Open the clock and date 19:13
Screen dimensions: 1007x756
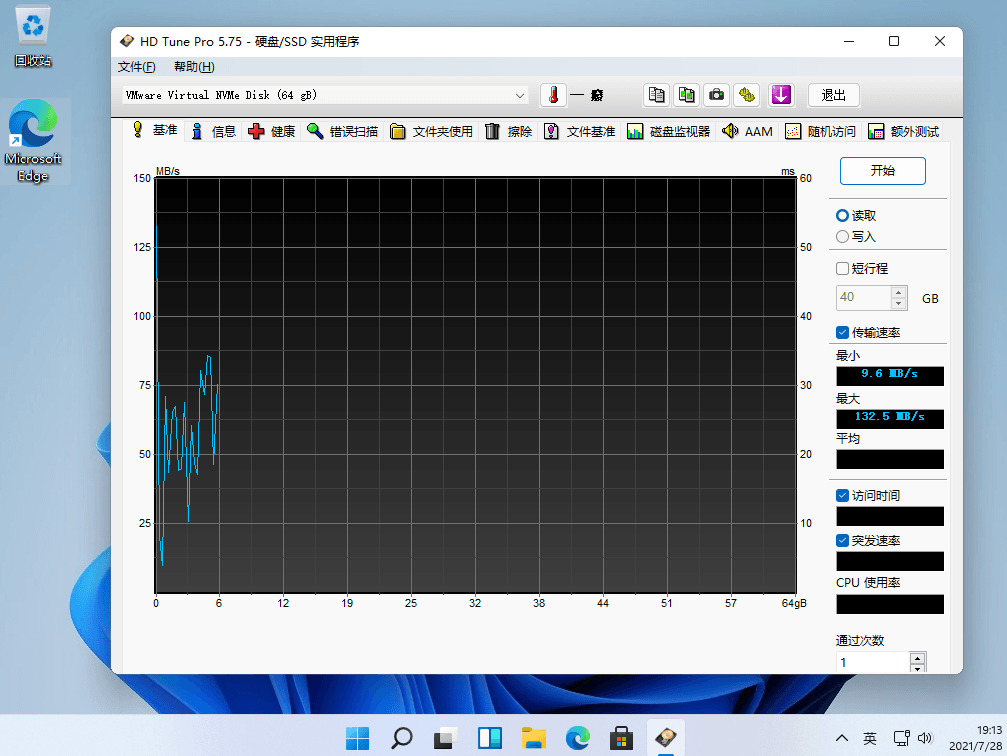click(976, 738)
